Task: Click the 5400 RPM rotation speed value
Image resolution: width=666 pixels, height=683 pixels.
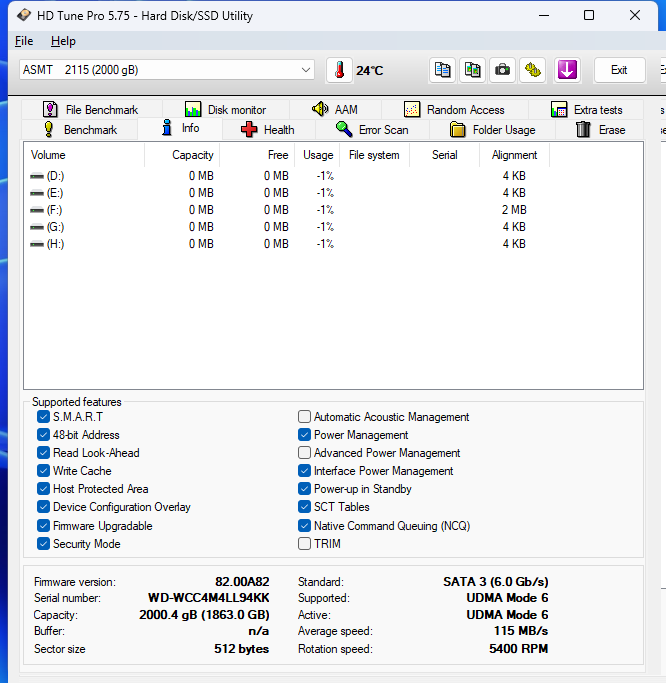Action: pyautogui.click(x=518, y=649)
